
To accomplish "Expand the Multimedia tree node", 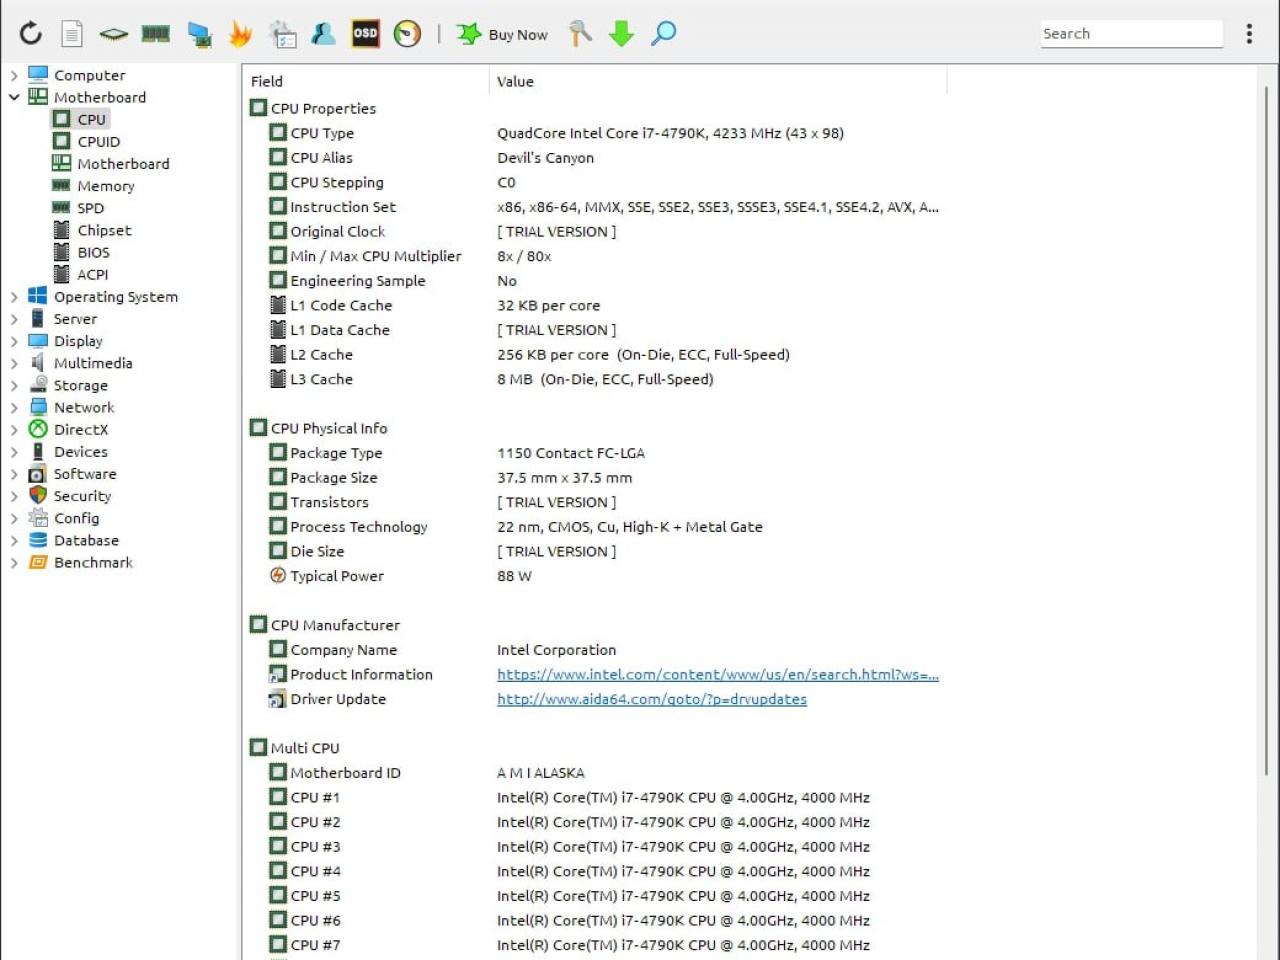I will 14,363.
